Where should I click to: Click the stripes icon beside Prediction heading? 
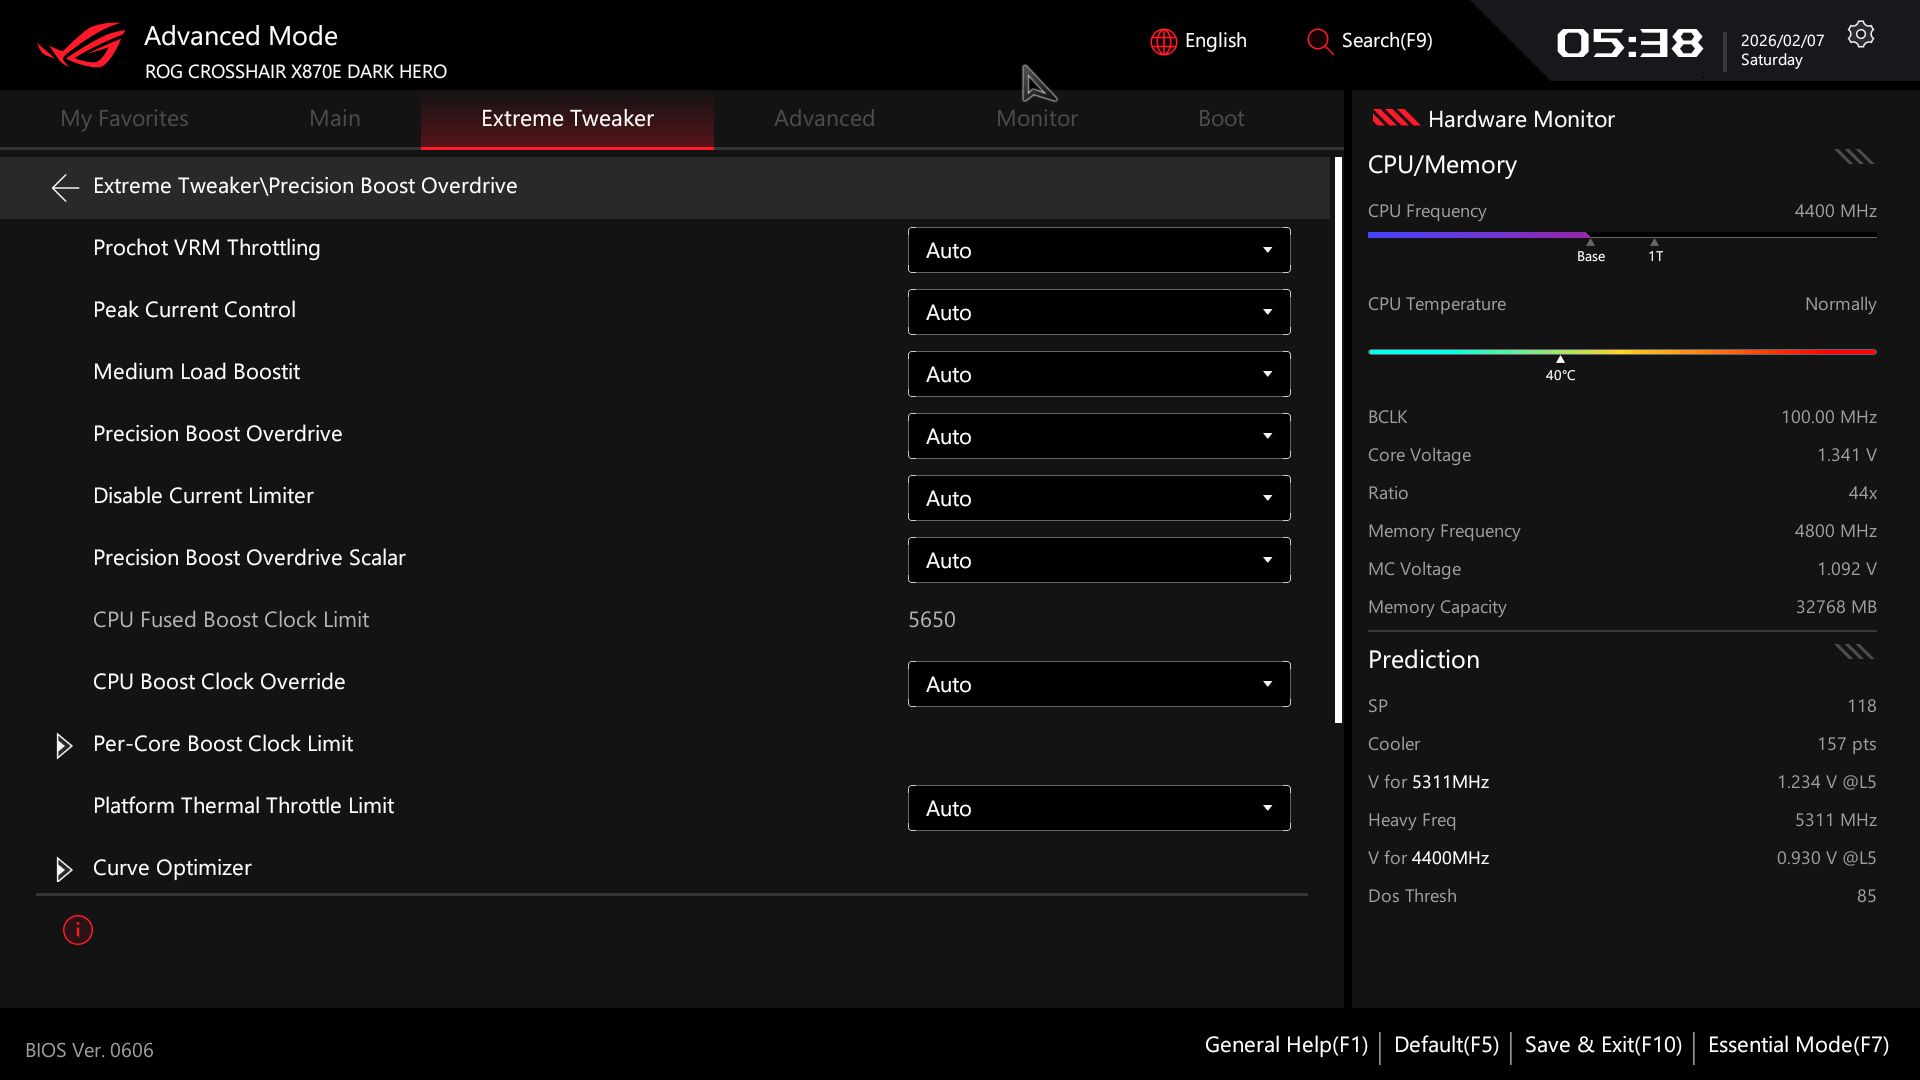[x=1853, y=652]
